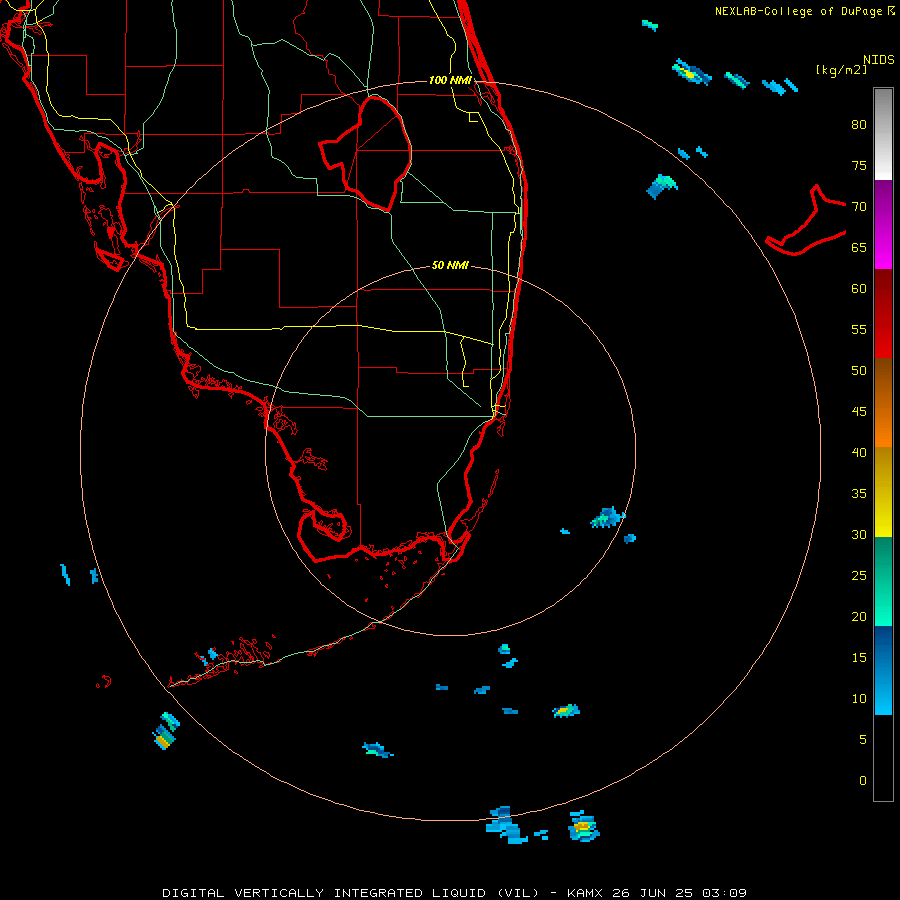
Task: Click the NEXLAB-College of DuPage credit text
Action: click(x=804, y=11)
